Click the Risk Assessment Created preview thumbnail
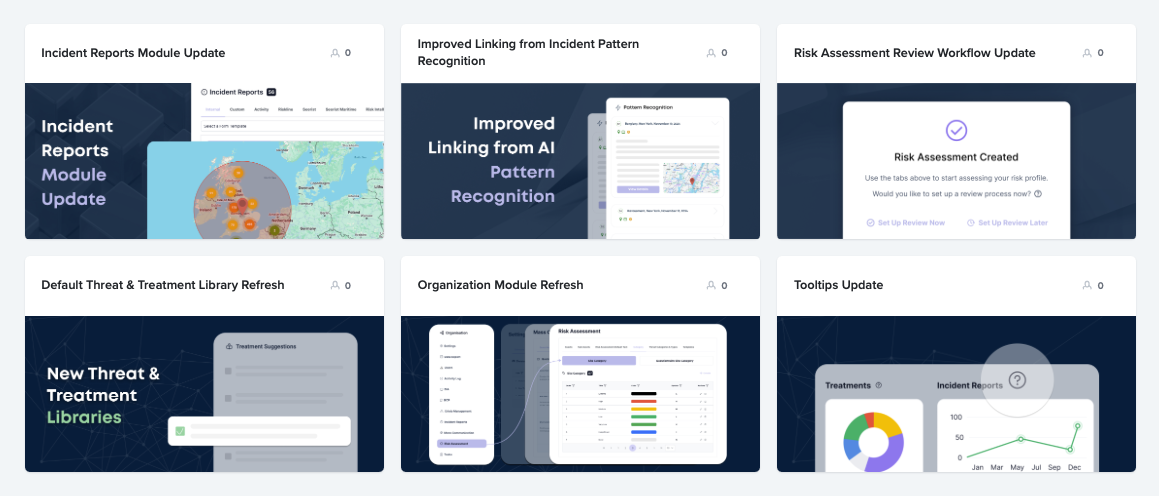Screen dimensions: 1159x496 (x=956, y=161)
